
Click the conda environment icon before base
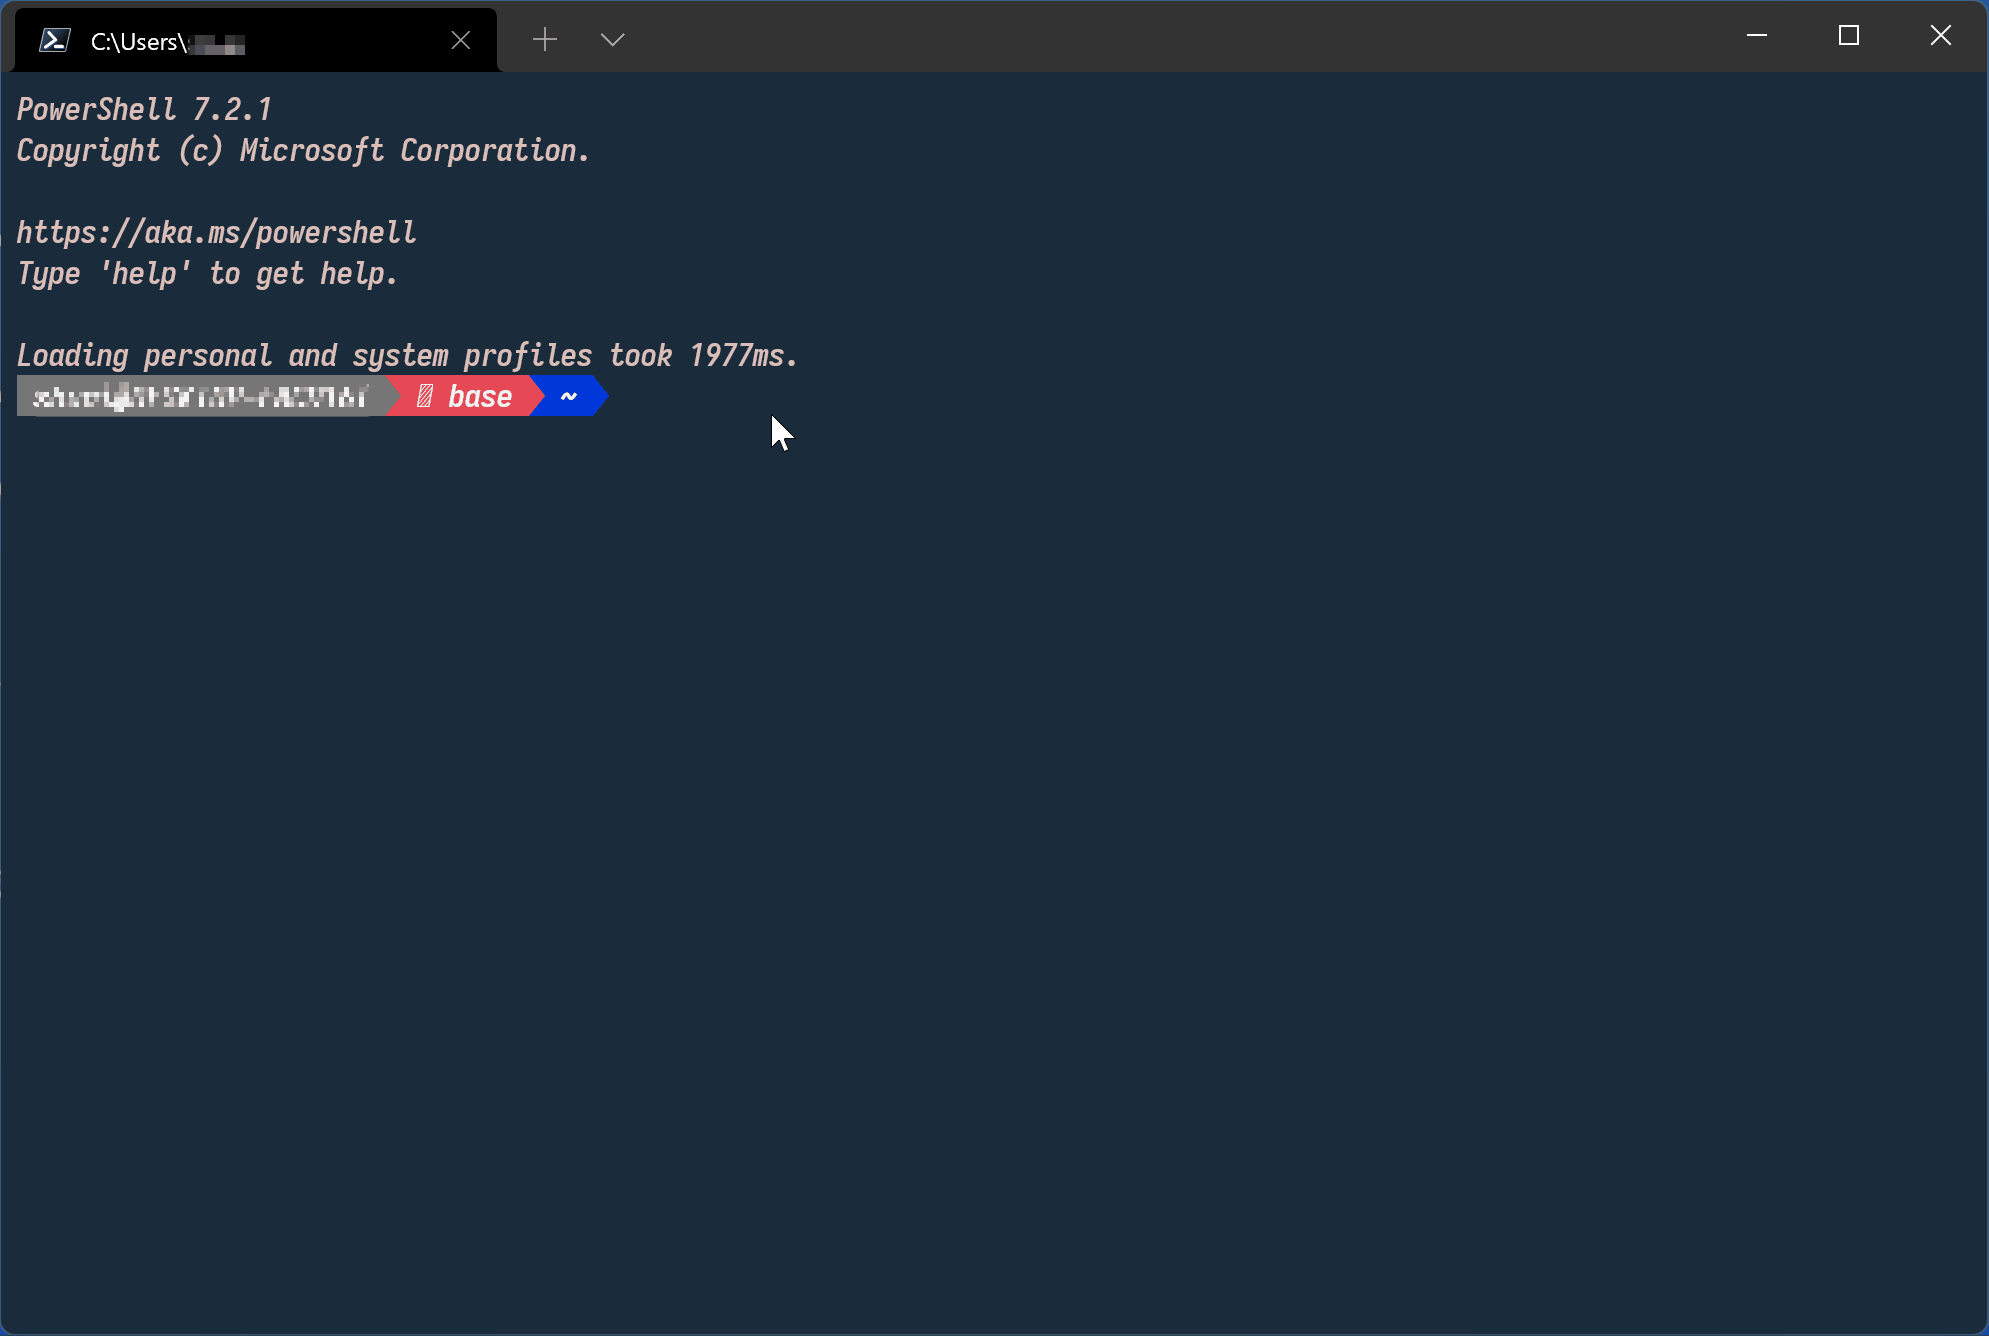tap(425, 397)
